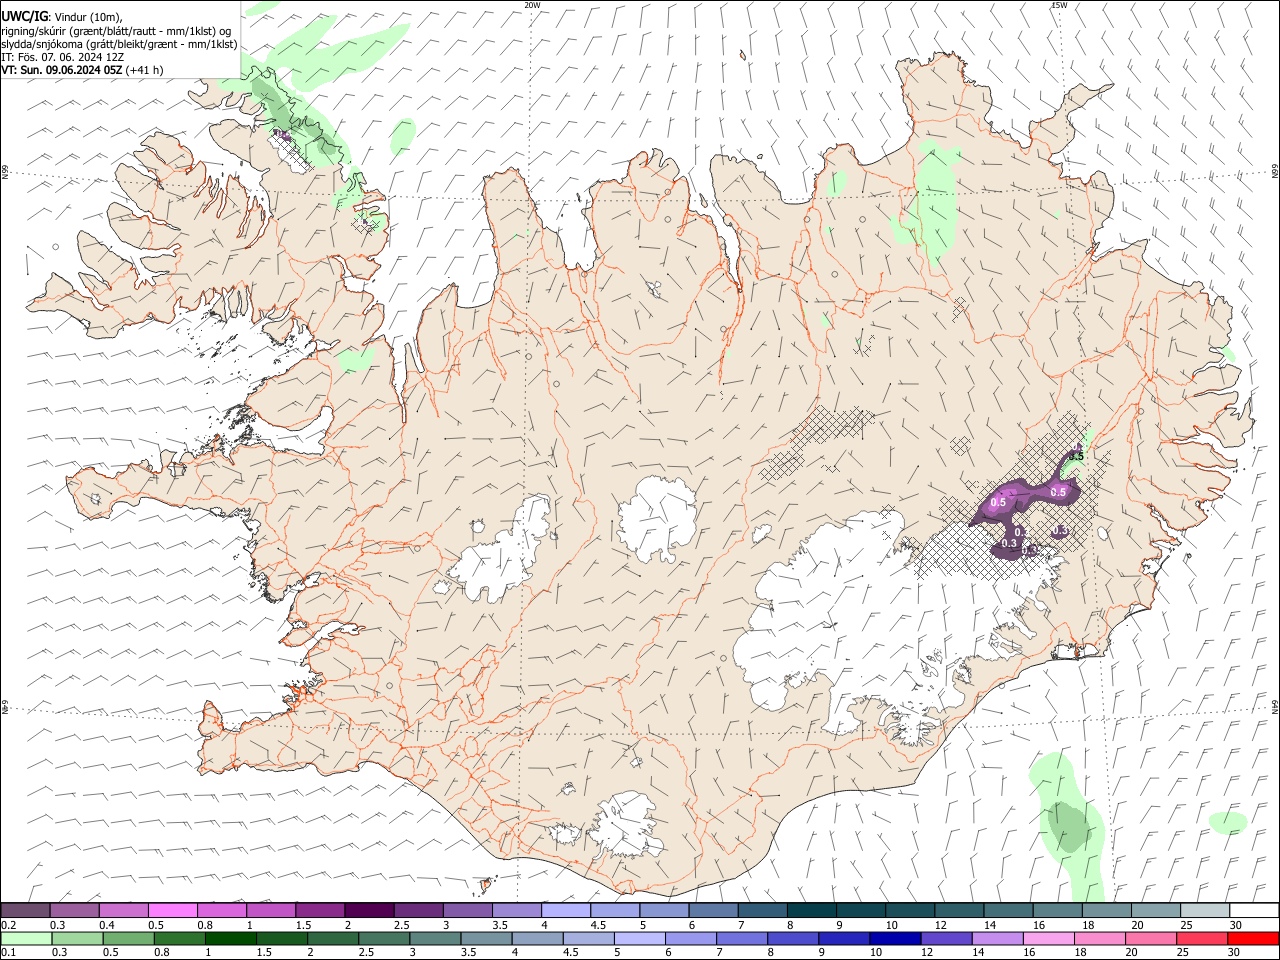Click '1.5' label in the upper scale
The width and height of the screenshot is (1280, 960).
point(303,925)
